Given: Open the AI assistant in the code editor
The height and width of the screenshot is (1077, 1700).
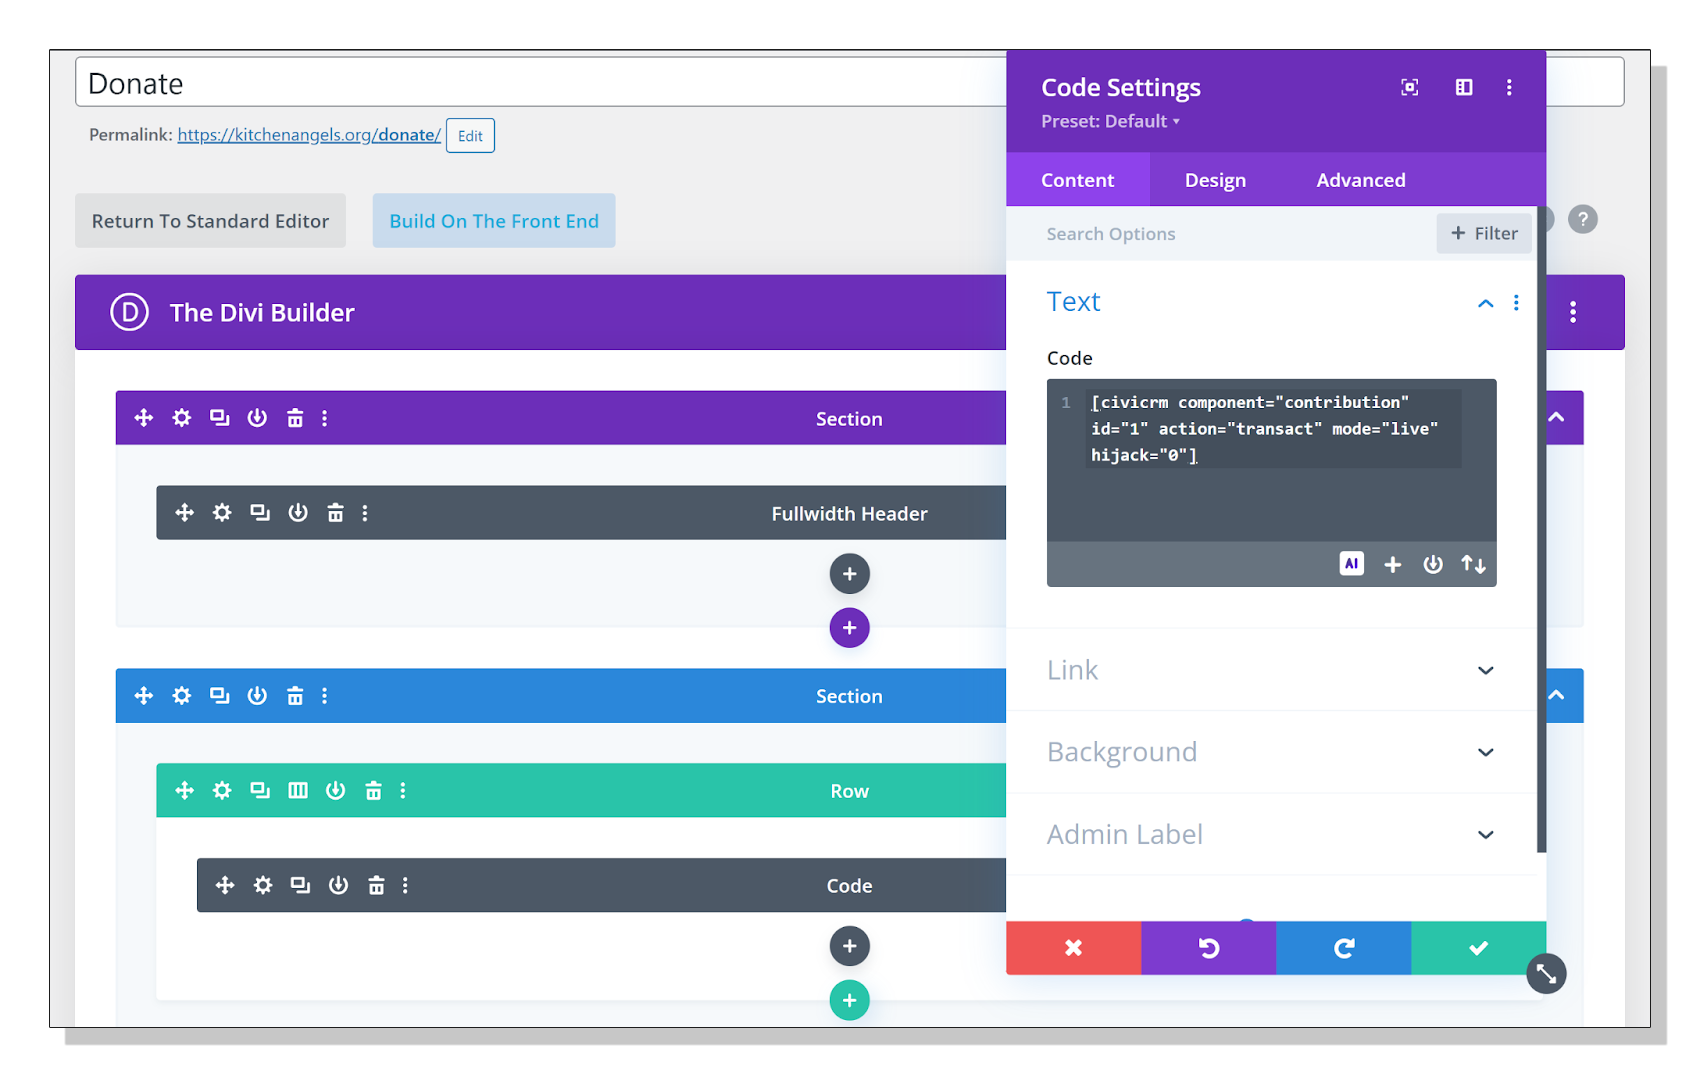Looking at the screenshot, I should [x=1351, y=563].
